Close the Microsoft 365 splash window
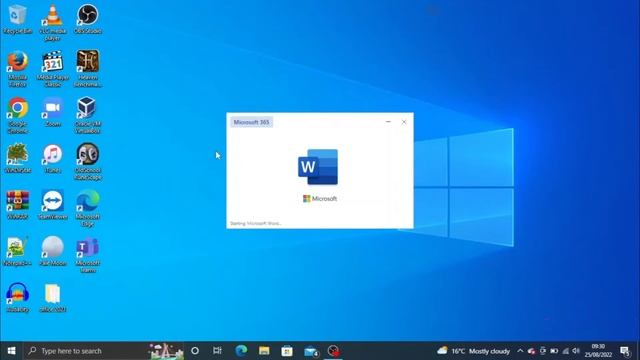Image resolution: width=640 pixels, height=360 pixels. [x=404, y=122]
